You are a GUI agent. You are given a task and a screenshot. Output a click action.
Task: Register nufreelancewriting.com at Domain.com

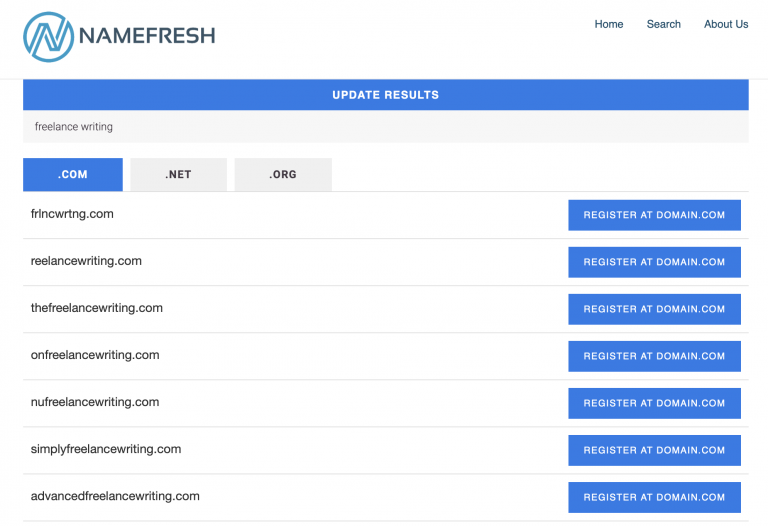[x=654, y=403]
